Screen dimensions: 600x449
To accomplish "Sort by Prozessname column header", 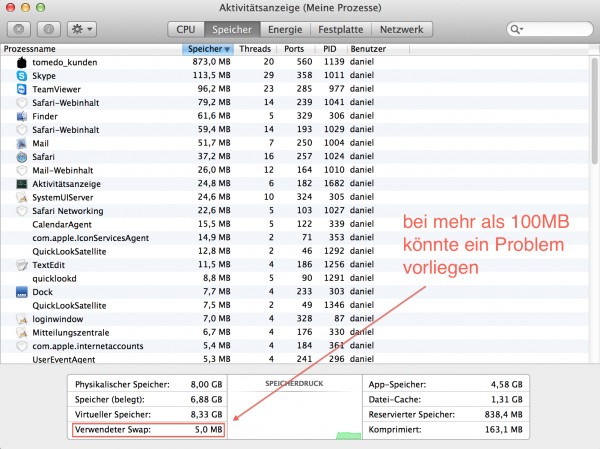I will tap(91, 49).
